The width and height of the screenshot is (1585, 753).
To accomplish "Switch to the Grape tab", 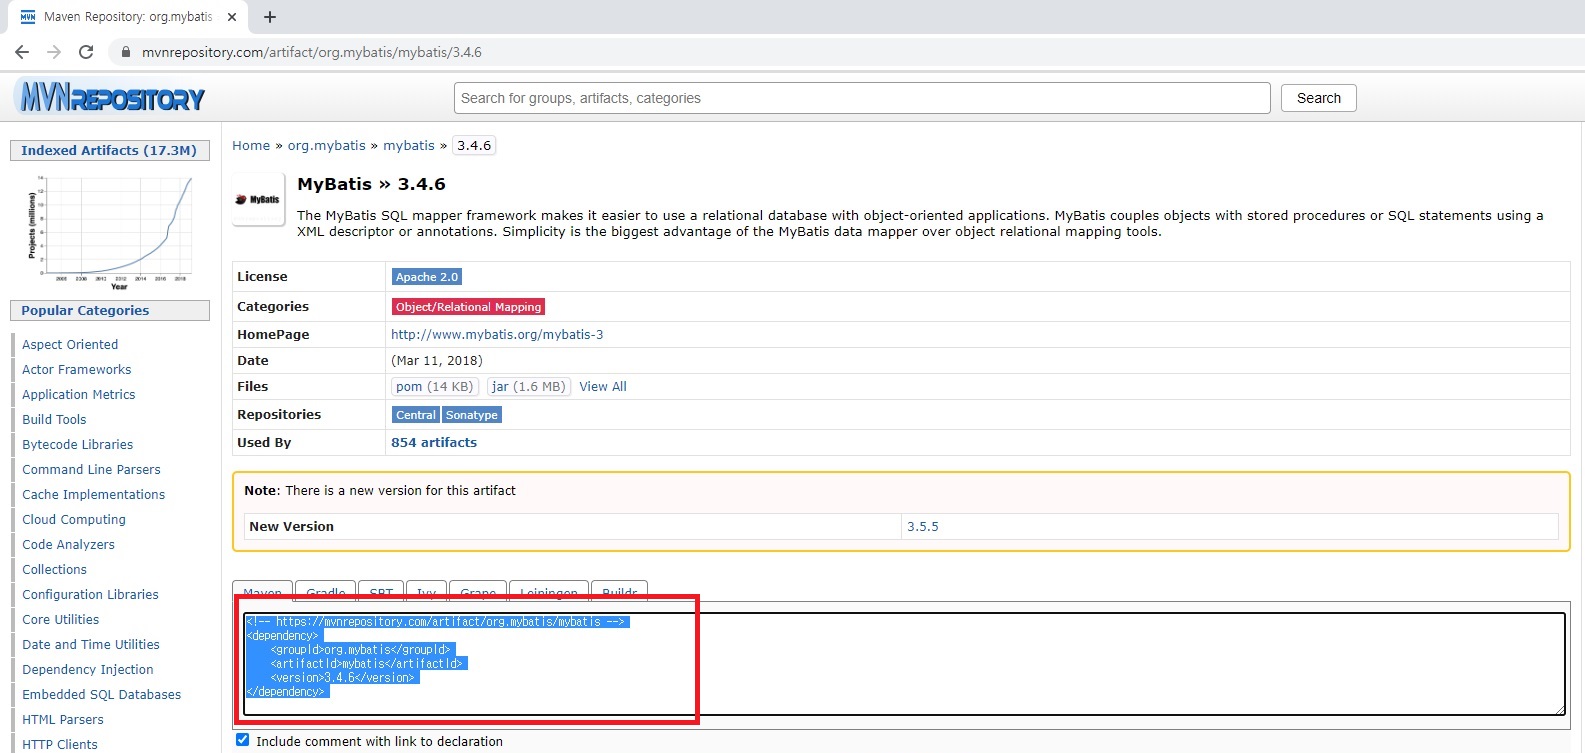I will 478,590.
